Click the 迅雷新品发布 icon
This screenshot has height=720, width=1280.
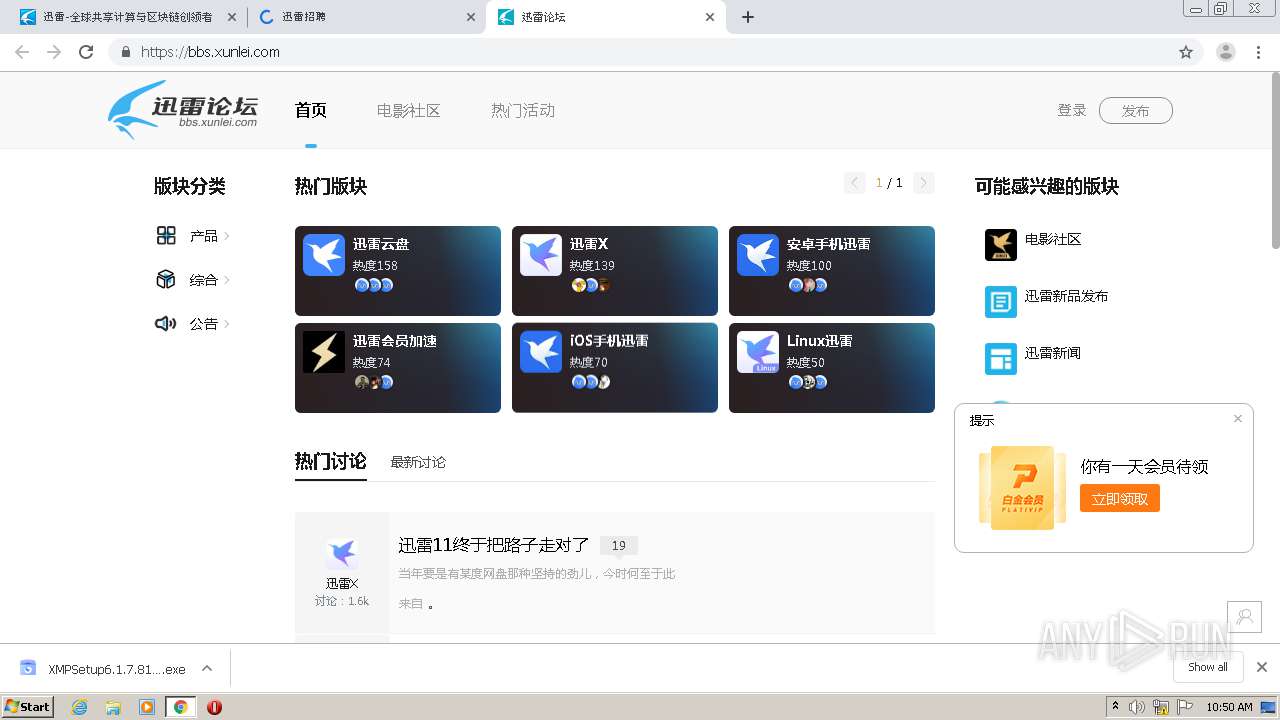[1001, 302]
